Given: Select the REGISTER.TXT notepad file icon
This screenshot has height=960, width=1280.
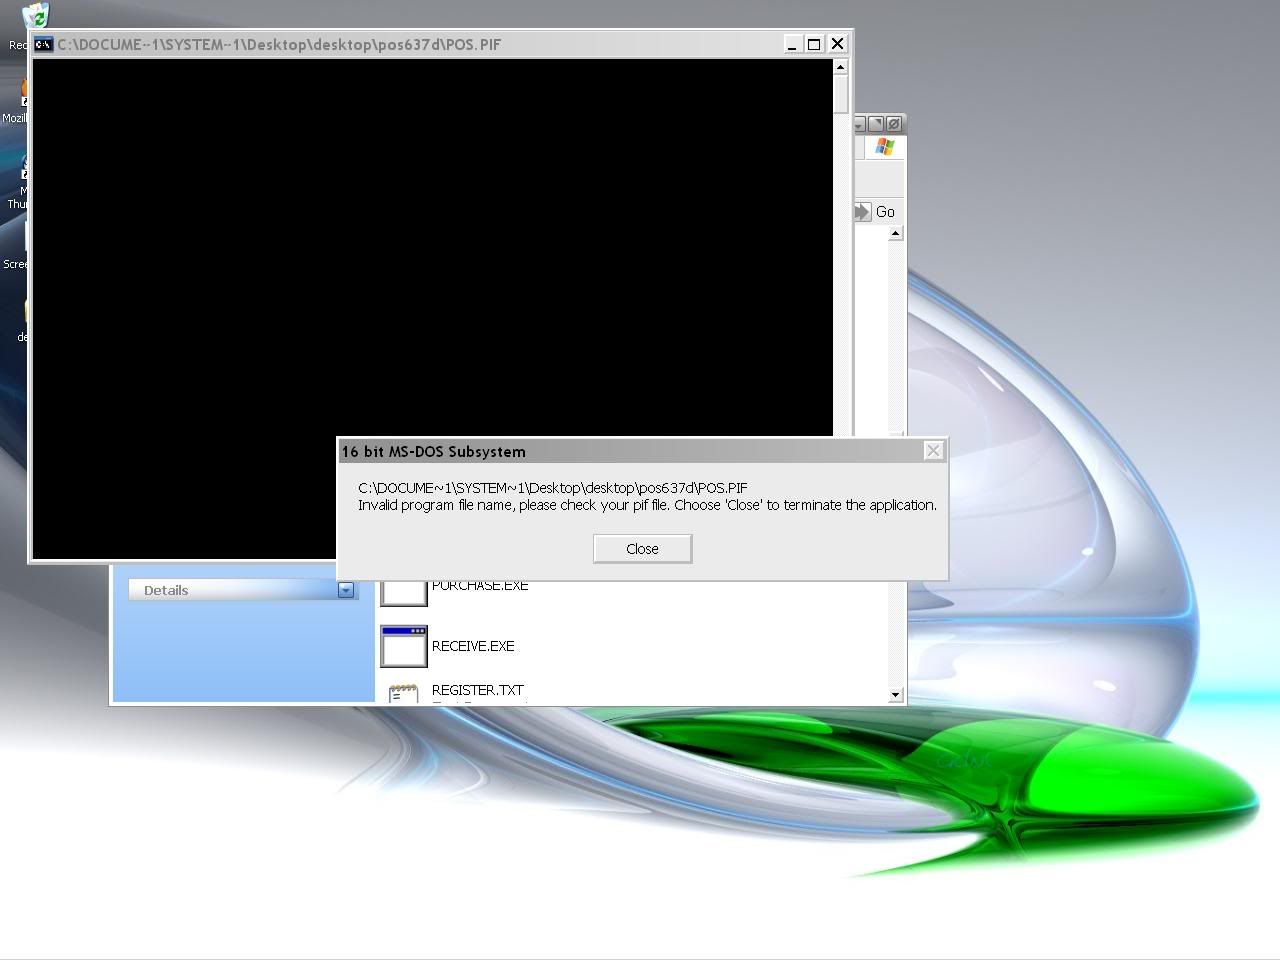Looking at the screenshot, I should tap(403, 693).
